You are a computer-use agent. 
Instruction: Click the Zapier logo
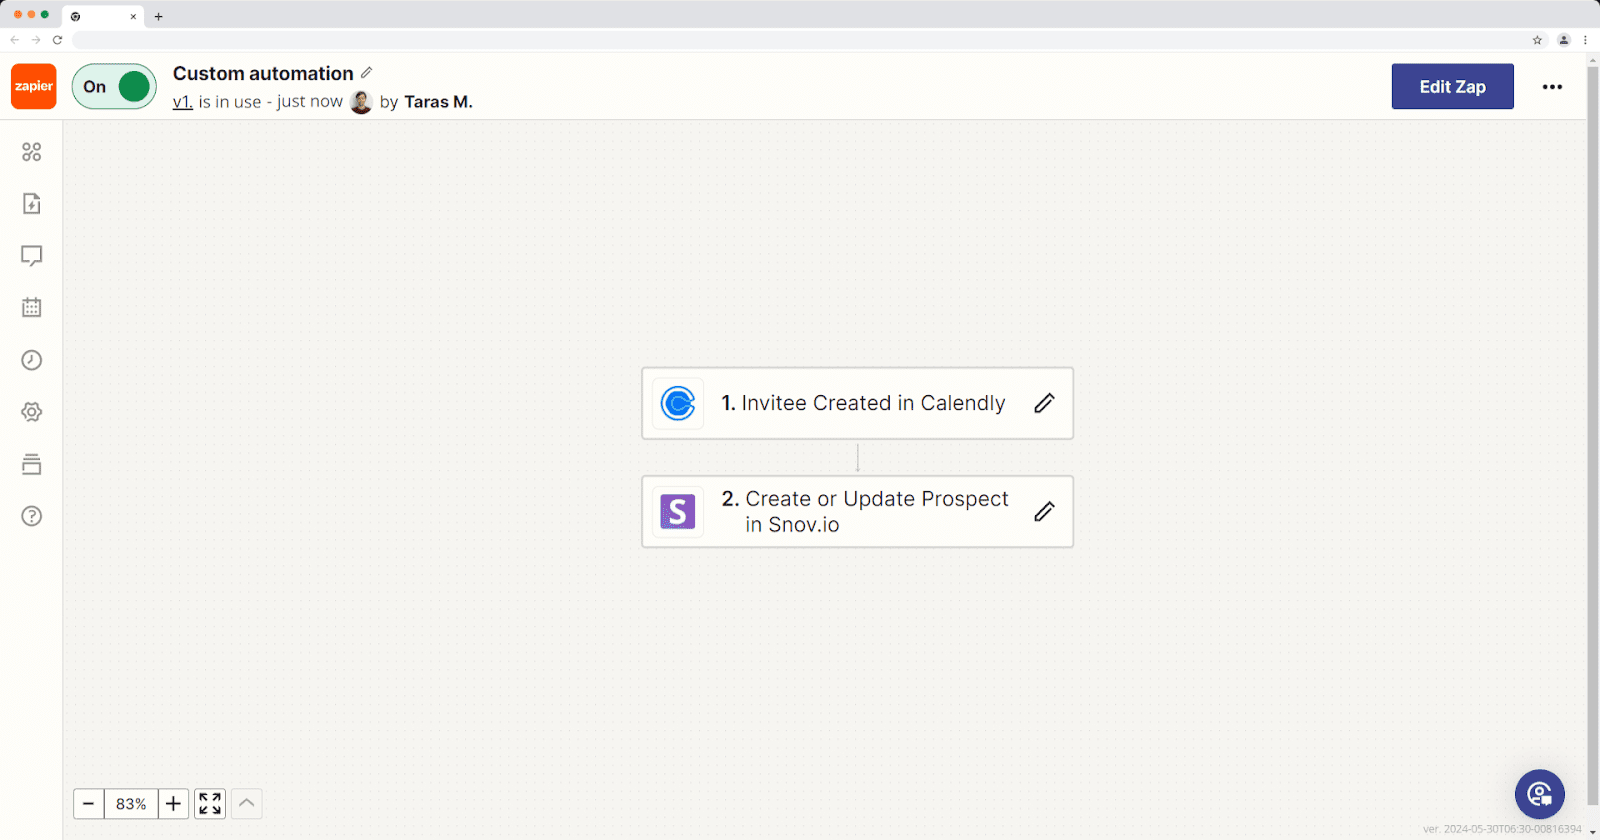pos(34,87)
